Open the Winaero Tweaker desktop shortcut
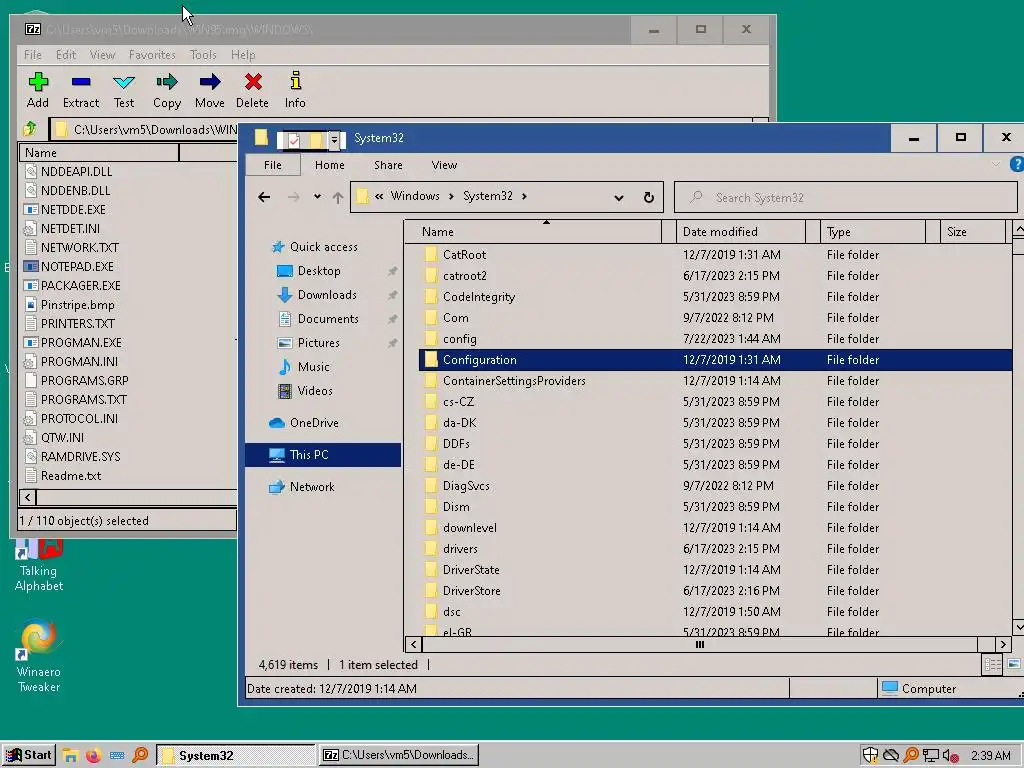The width and height of the screenshot is (1024, 768). pos(39,656)
